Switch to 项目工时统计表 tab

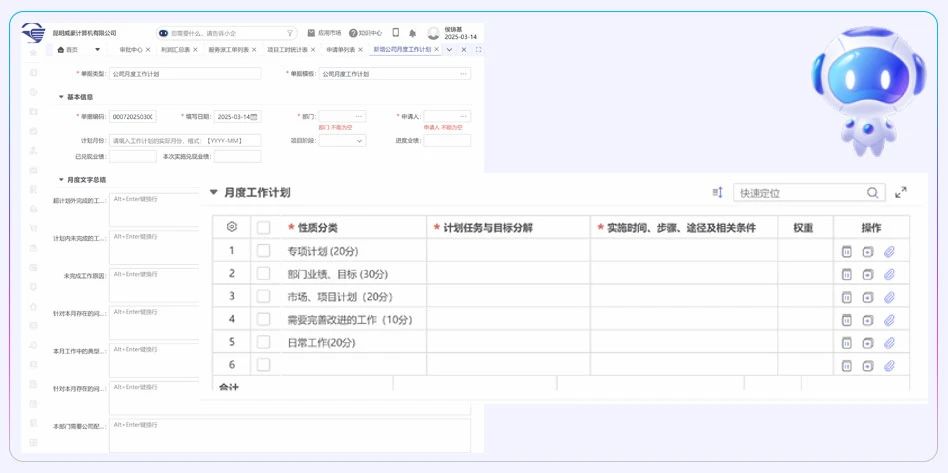pos(287,50)
